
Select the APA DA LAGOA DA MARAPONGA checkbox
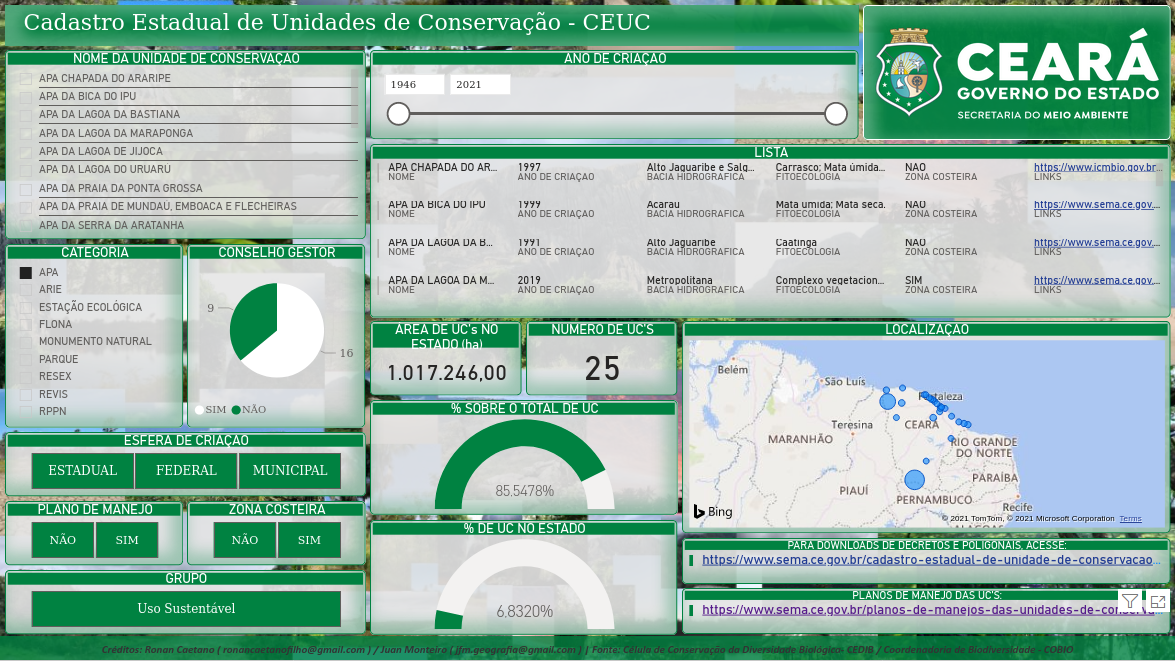pyautogui.click(x=26, y=133)
